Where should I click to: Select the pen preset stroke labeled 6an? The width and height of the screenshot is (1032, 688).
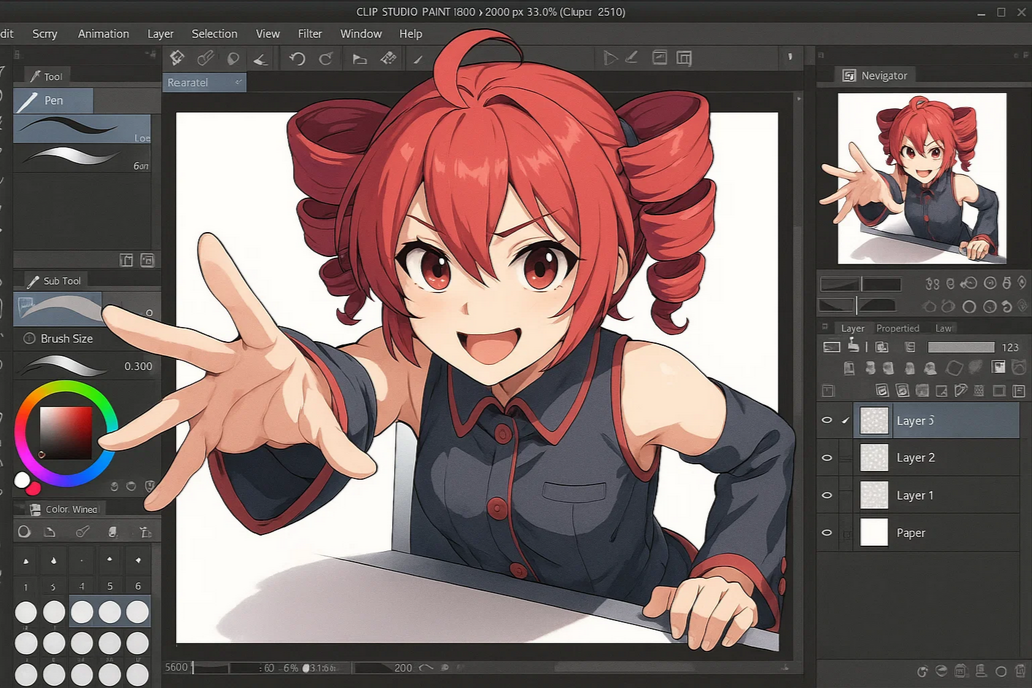click(x=82, y=158)
